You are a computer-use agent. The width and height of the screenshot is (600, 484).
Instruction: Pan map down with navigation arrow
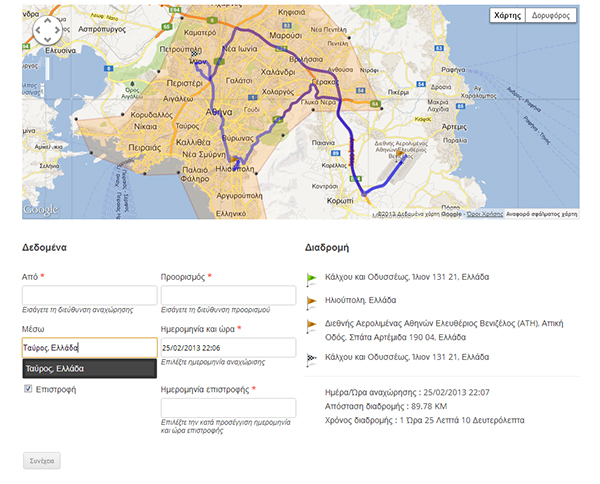[x=47, y=39]
